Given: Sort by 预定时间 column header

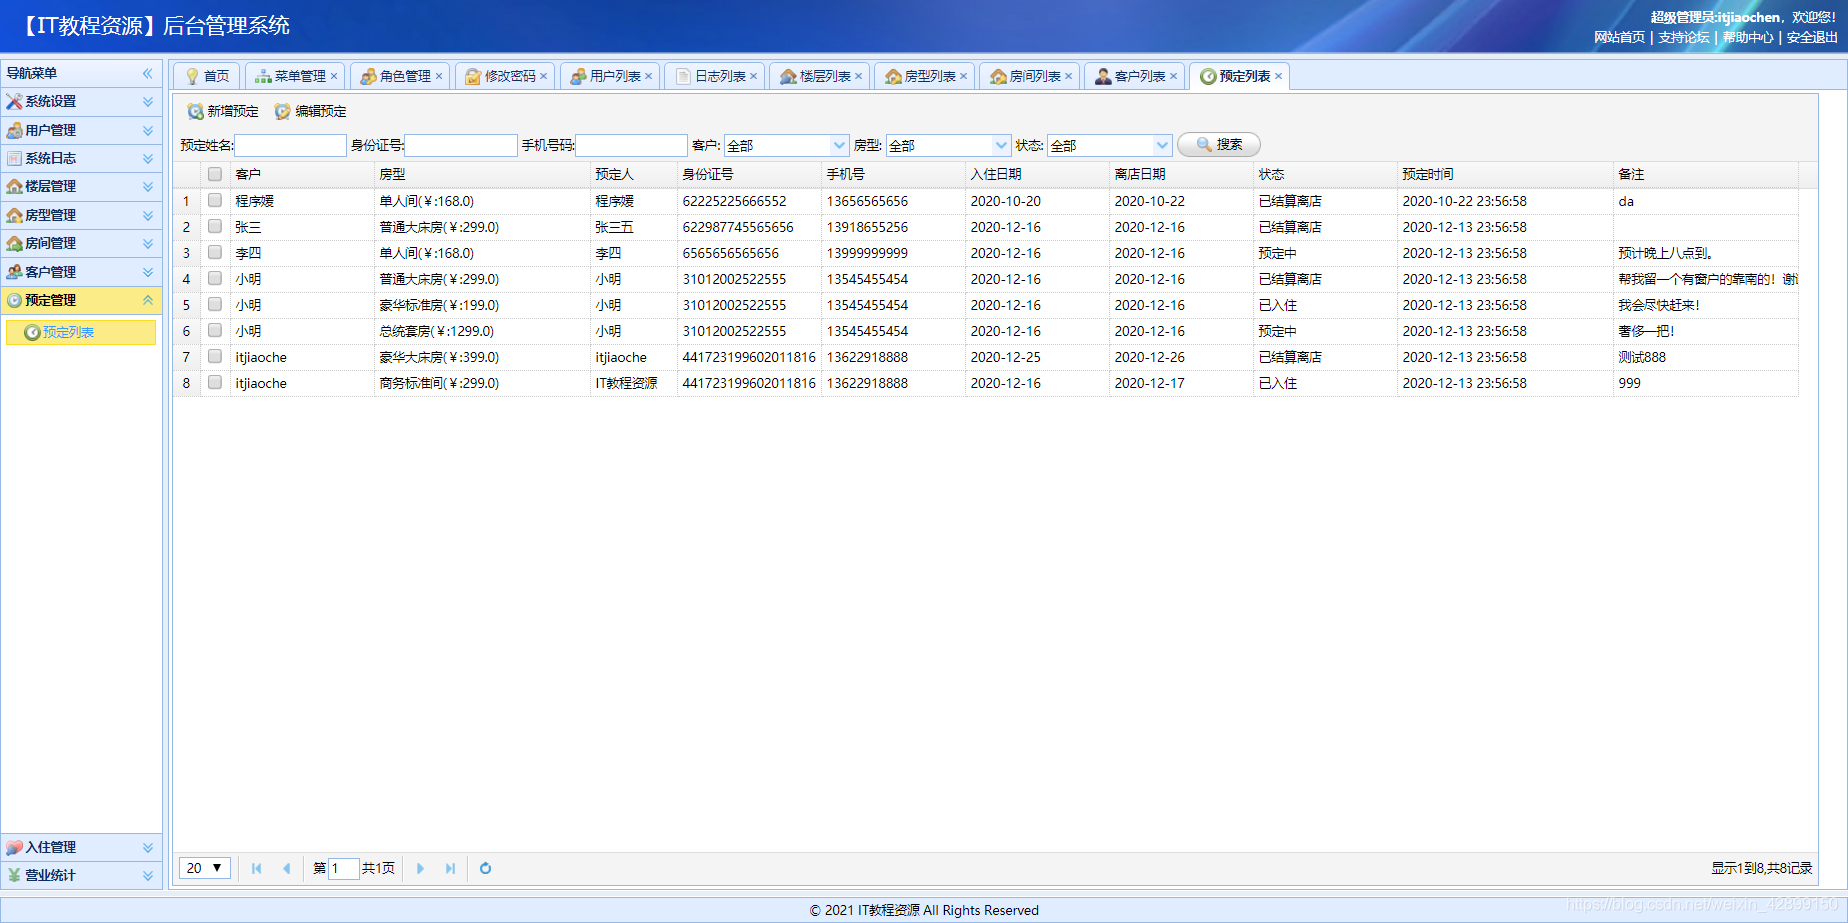Looking at the screenshot, I should [1505, 174].
